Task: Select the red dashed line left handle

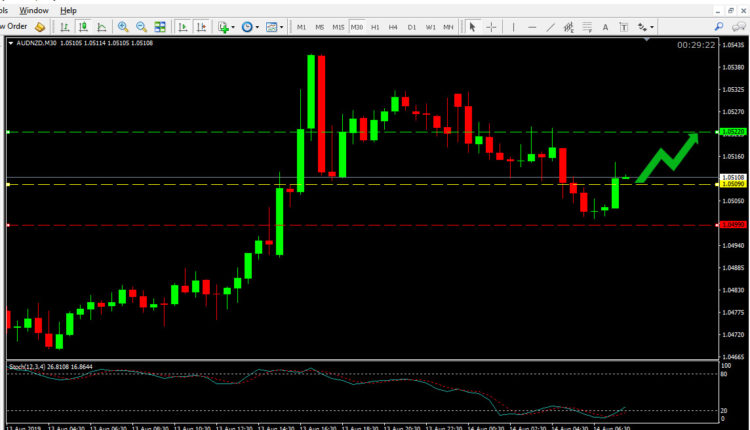Action: pos(8,225)
